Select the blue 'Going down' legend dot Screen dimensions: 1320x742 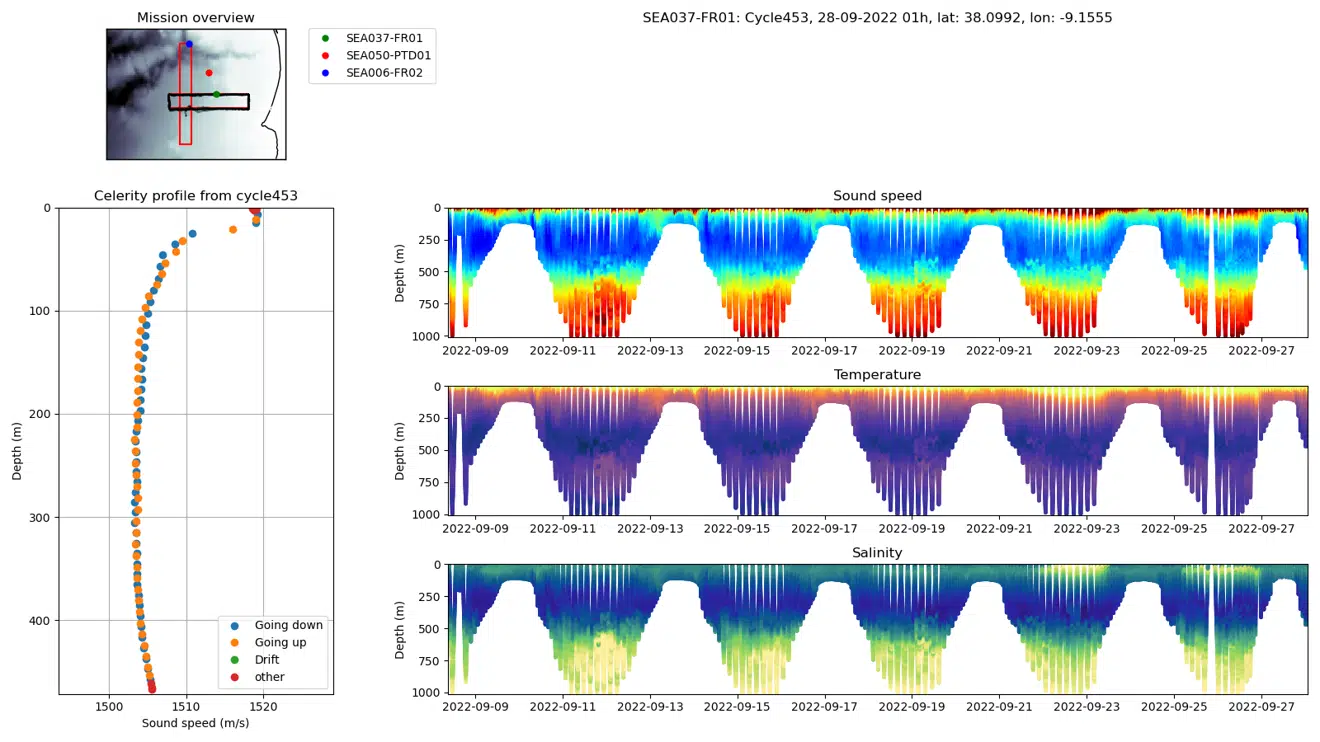click(235, 625)
